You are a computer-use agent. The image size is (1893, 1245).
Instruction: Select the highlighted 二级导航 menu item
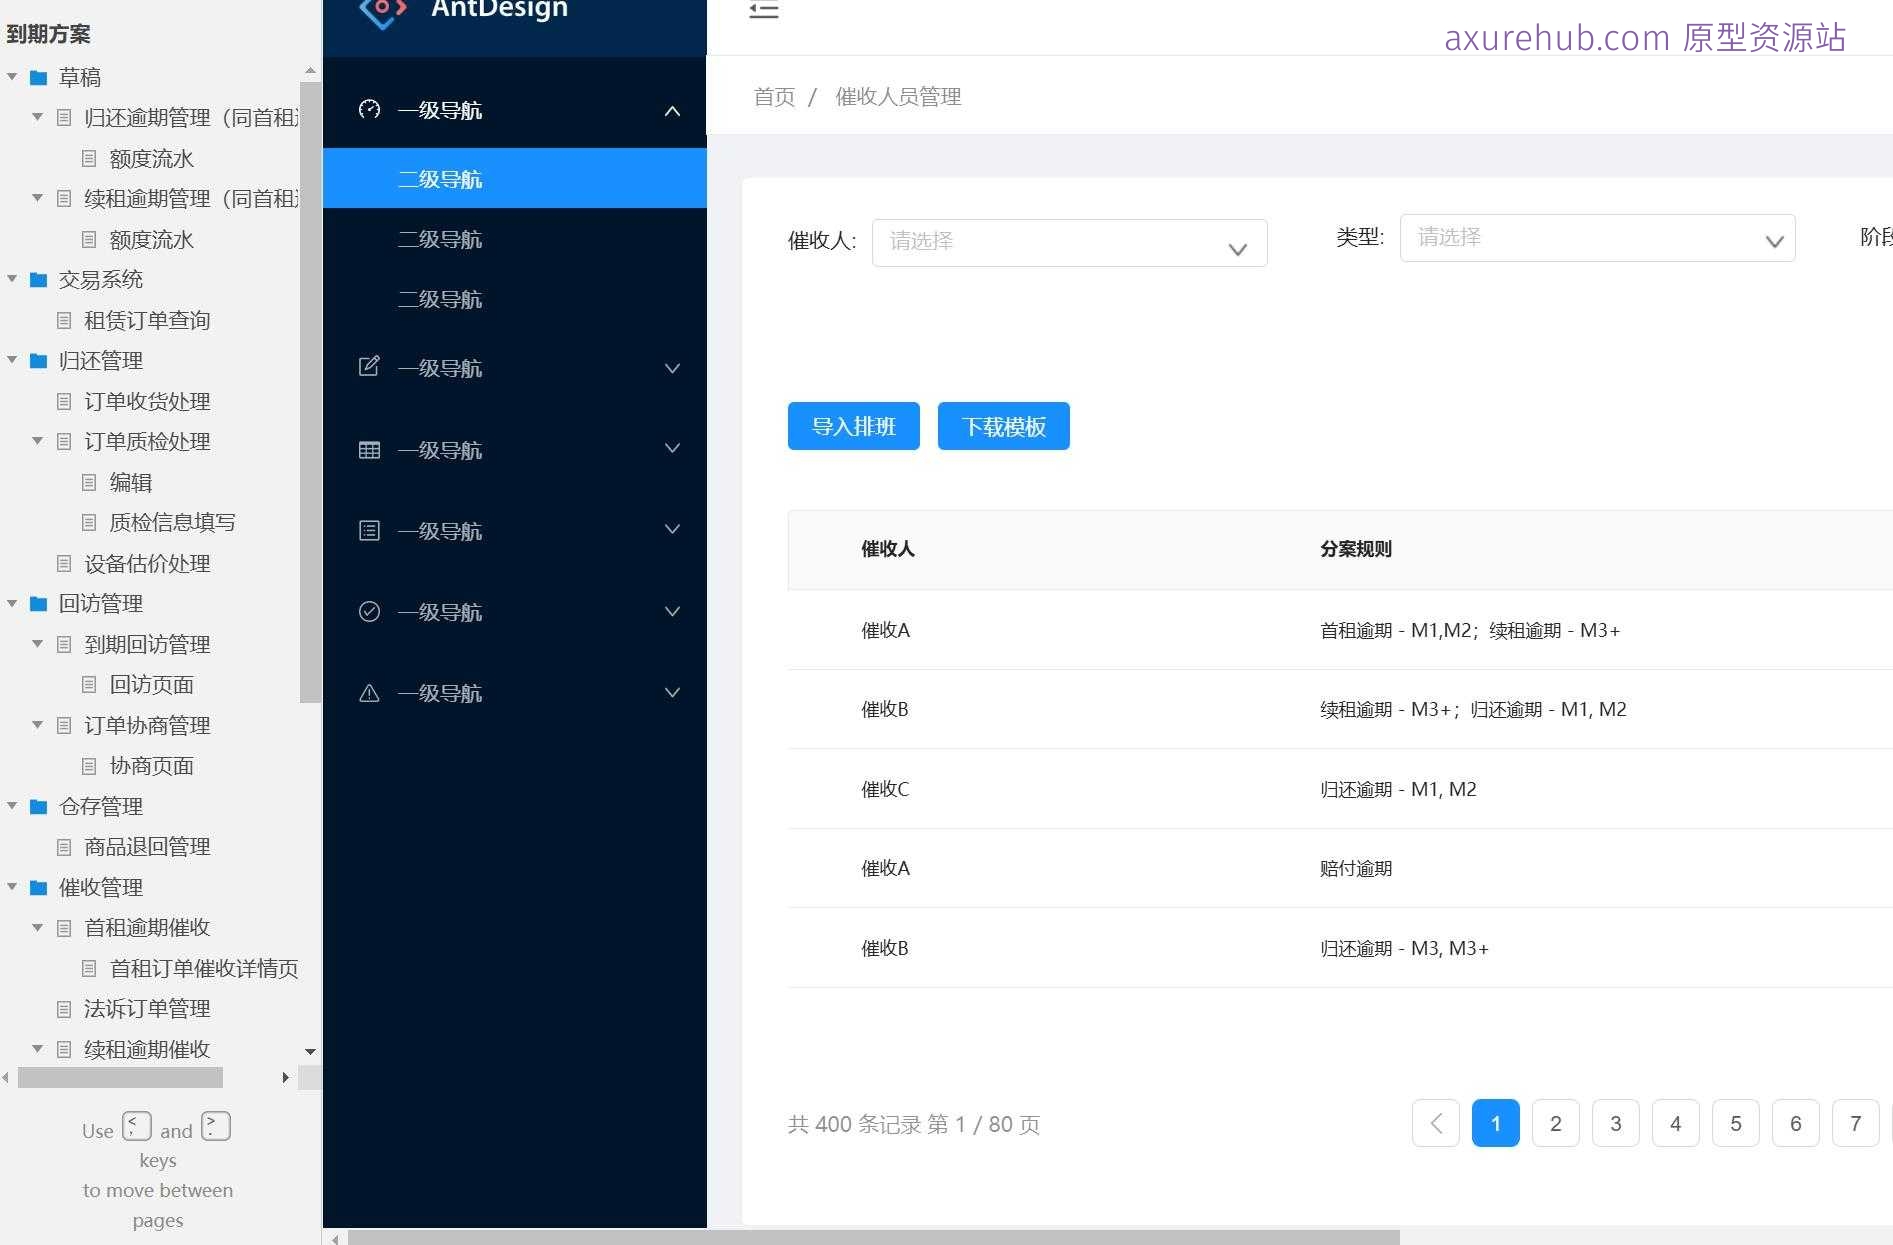tap(440, 178)
